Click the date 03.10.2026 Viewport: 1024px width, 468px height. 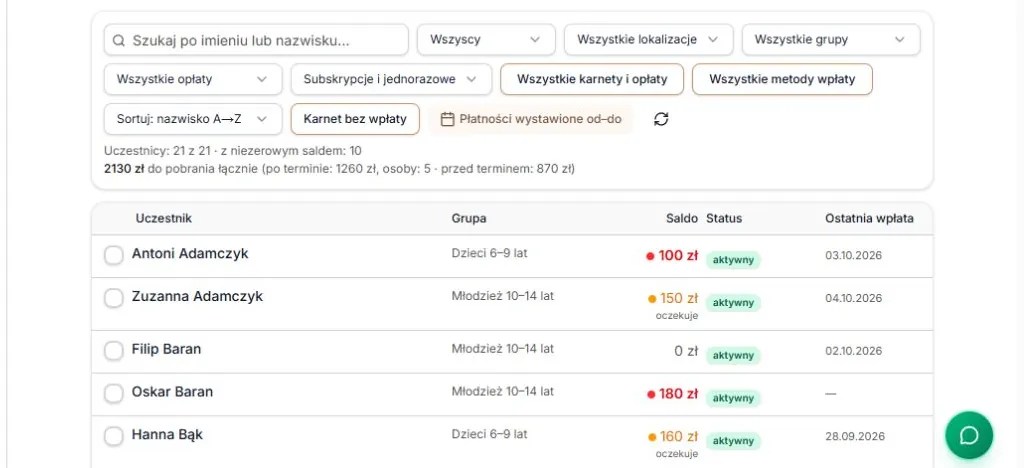854,255
